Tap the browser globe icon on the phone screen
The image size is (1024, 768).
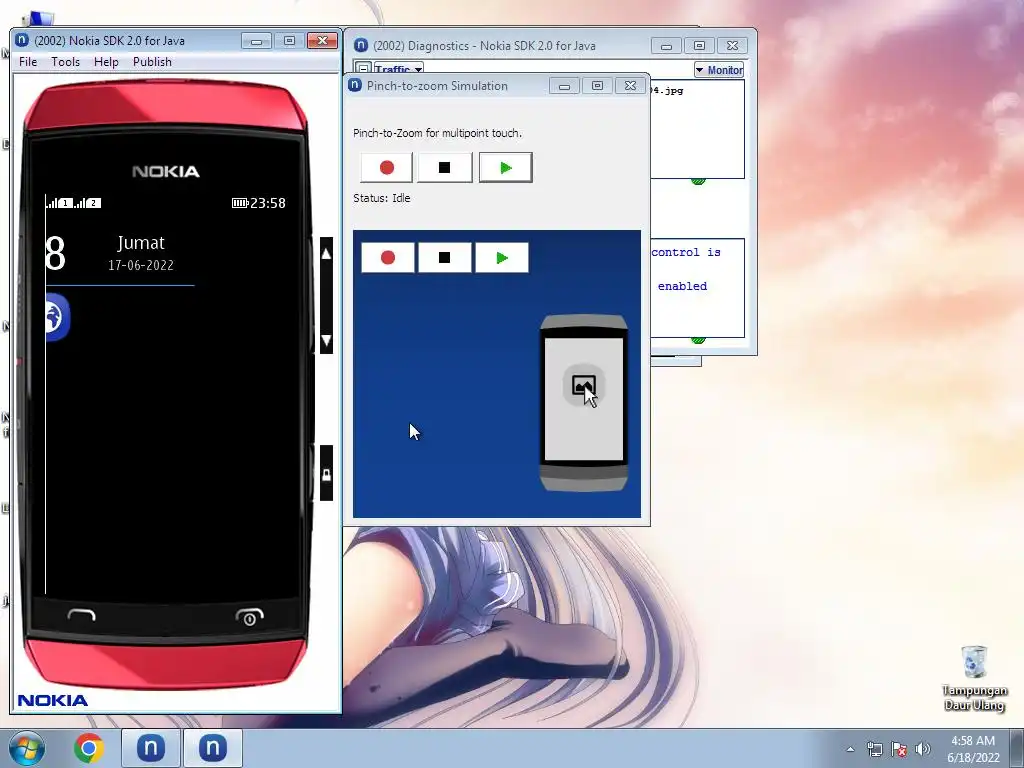[x=57, y=317]
